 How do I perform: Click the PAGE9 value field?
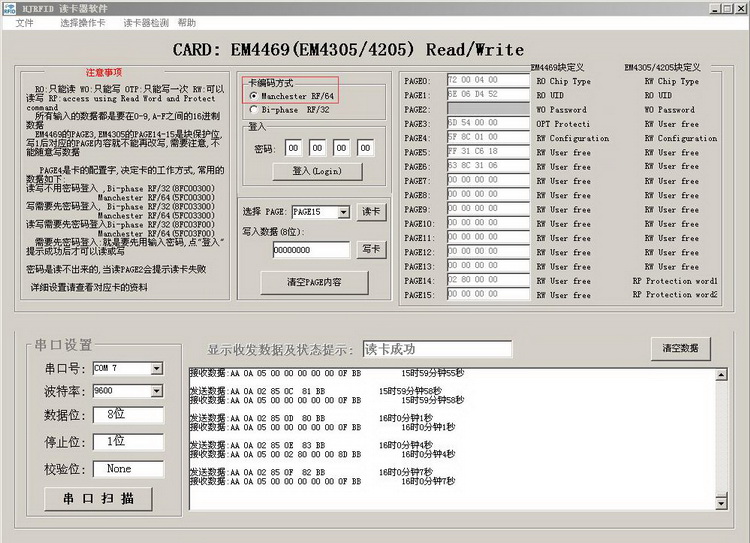[x=488, y=209]
